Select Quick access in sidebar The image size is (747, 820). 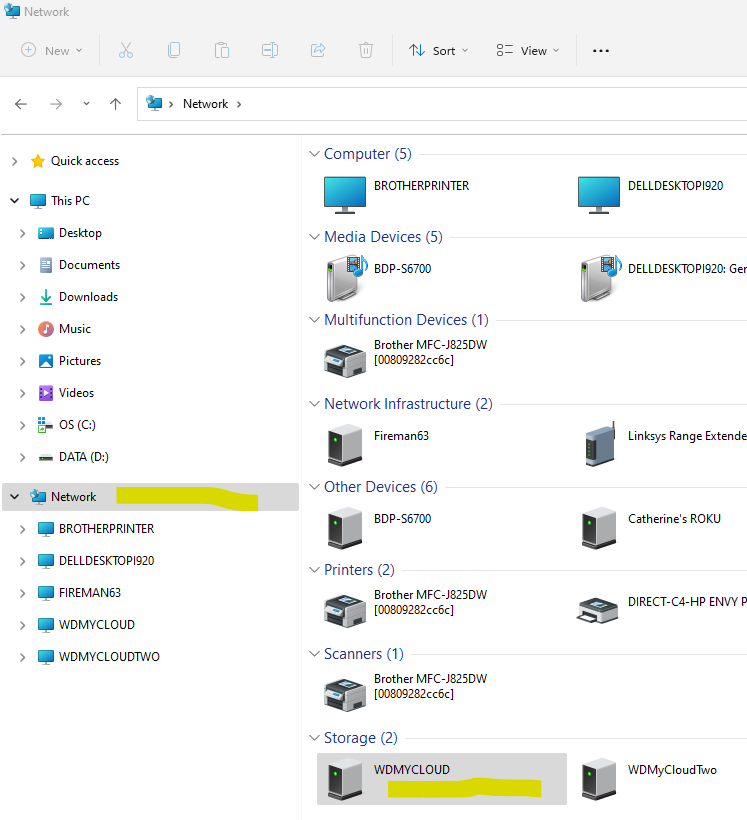(85, 161)
